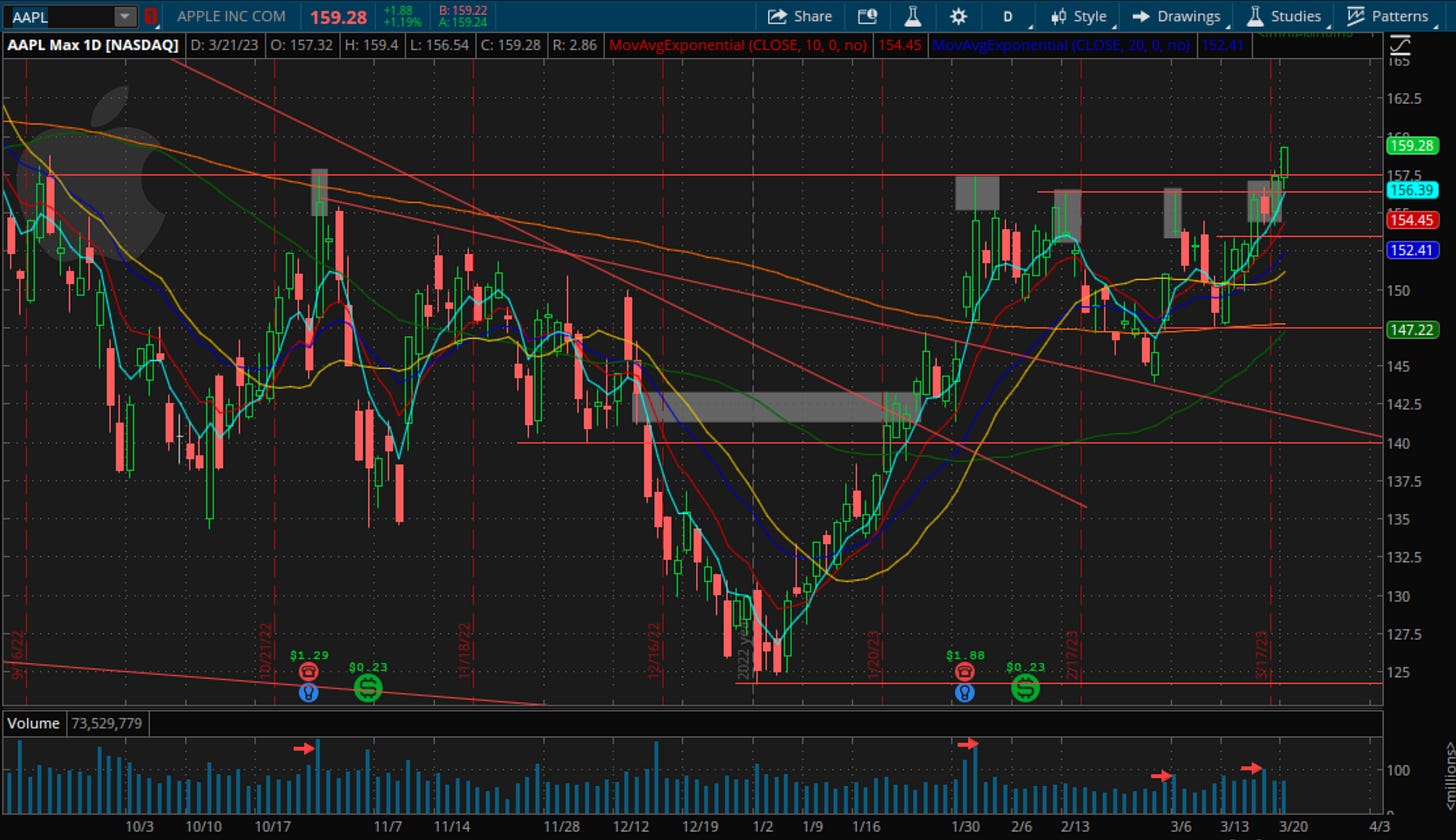Click the cyan 156.39 price bubble
The height and width of the screenshot is (840, 1456).
1412,190
